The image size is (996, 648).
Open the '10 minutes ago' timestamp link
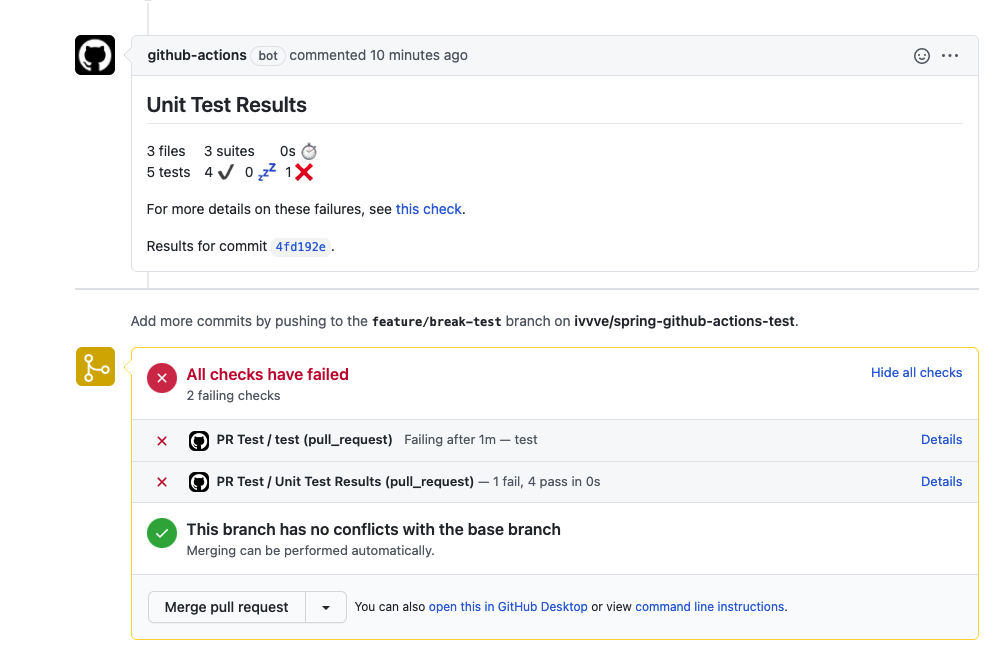(x=419, y=55)
